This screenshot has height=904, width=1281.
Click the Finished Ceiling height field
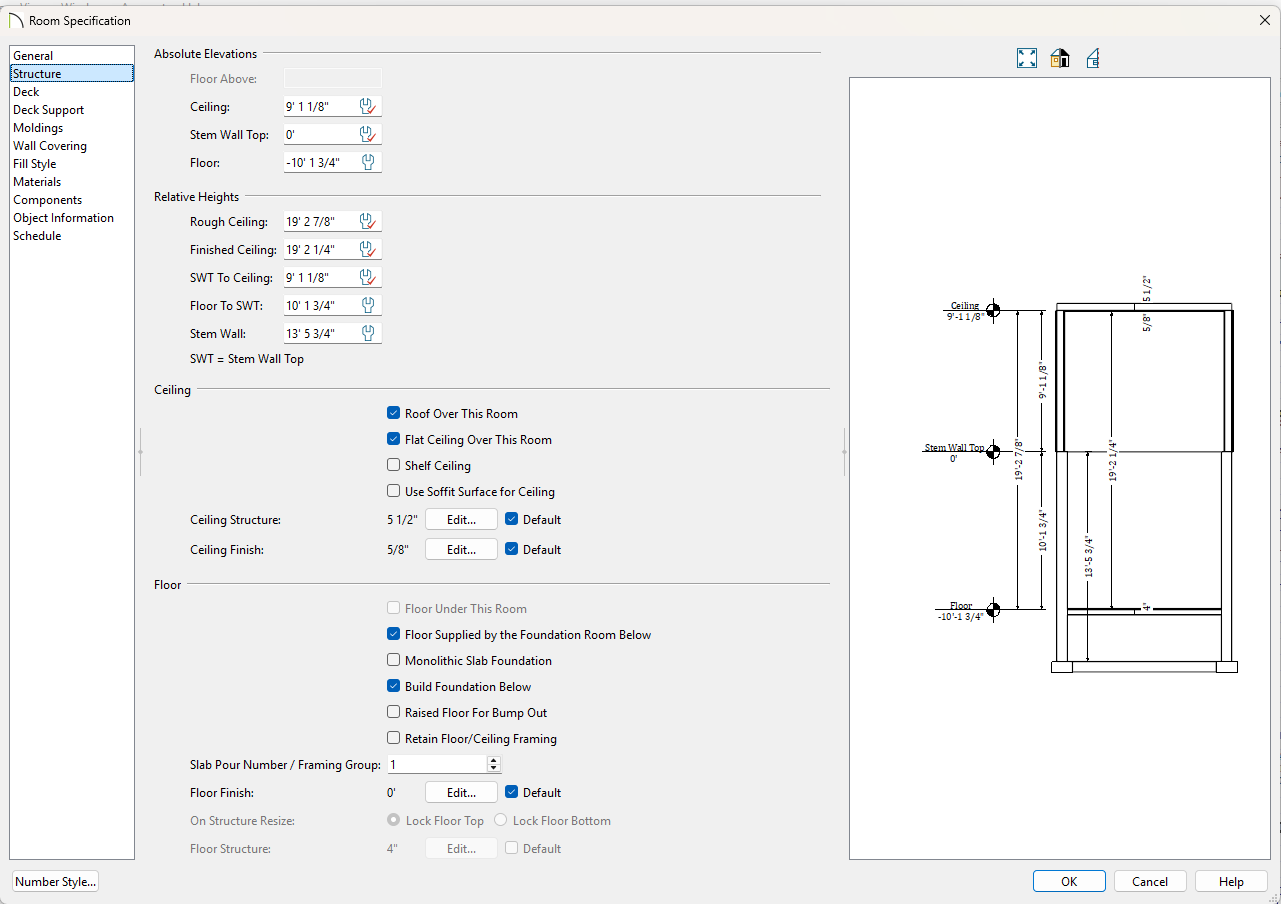(x=320, y=250)
